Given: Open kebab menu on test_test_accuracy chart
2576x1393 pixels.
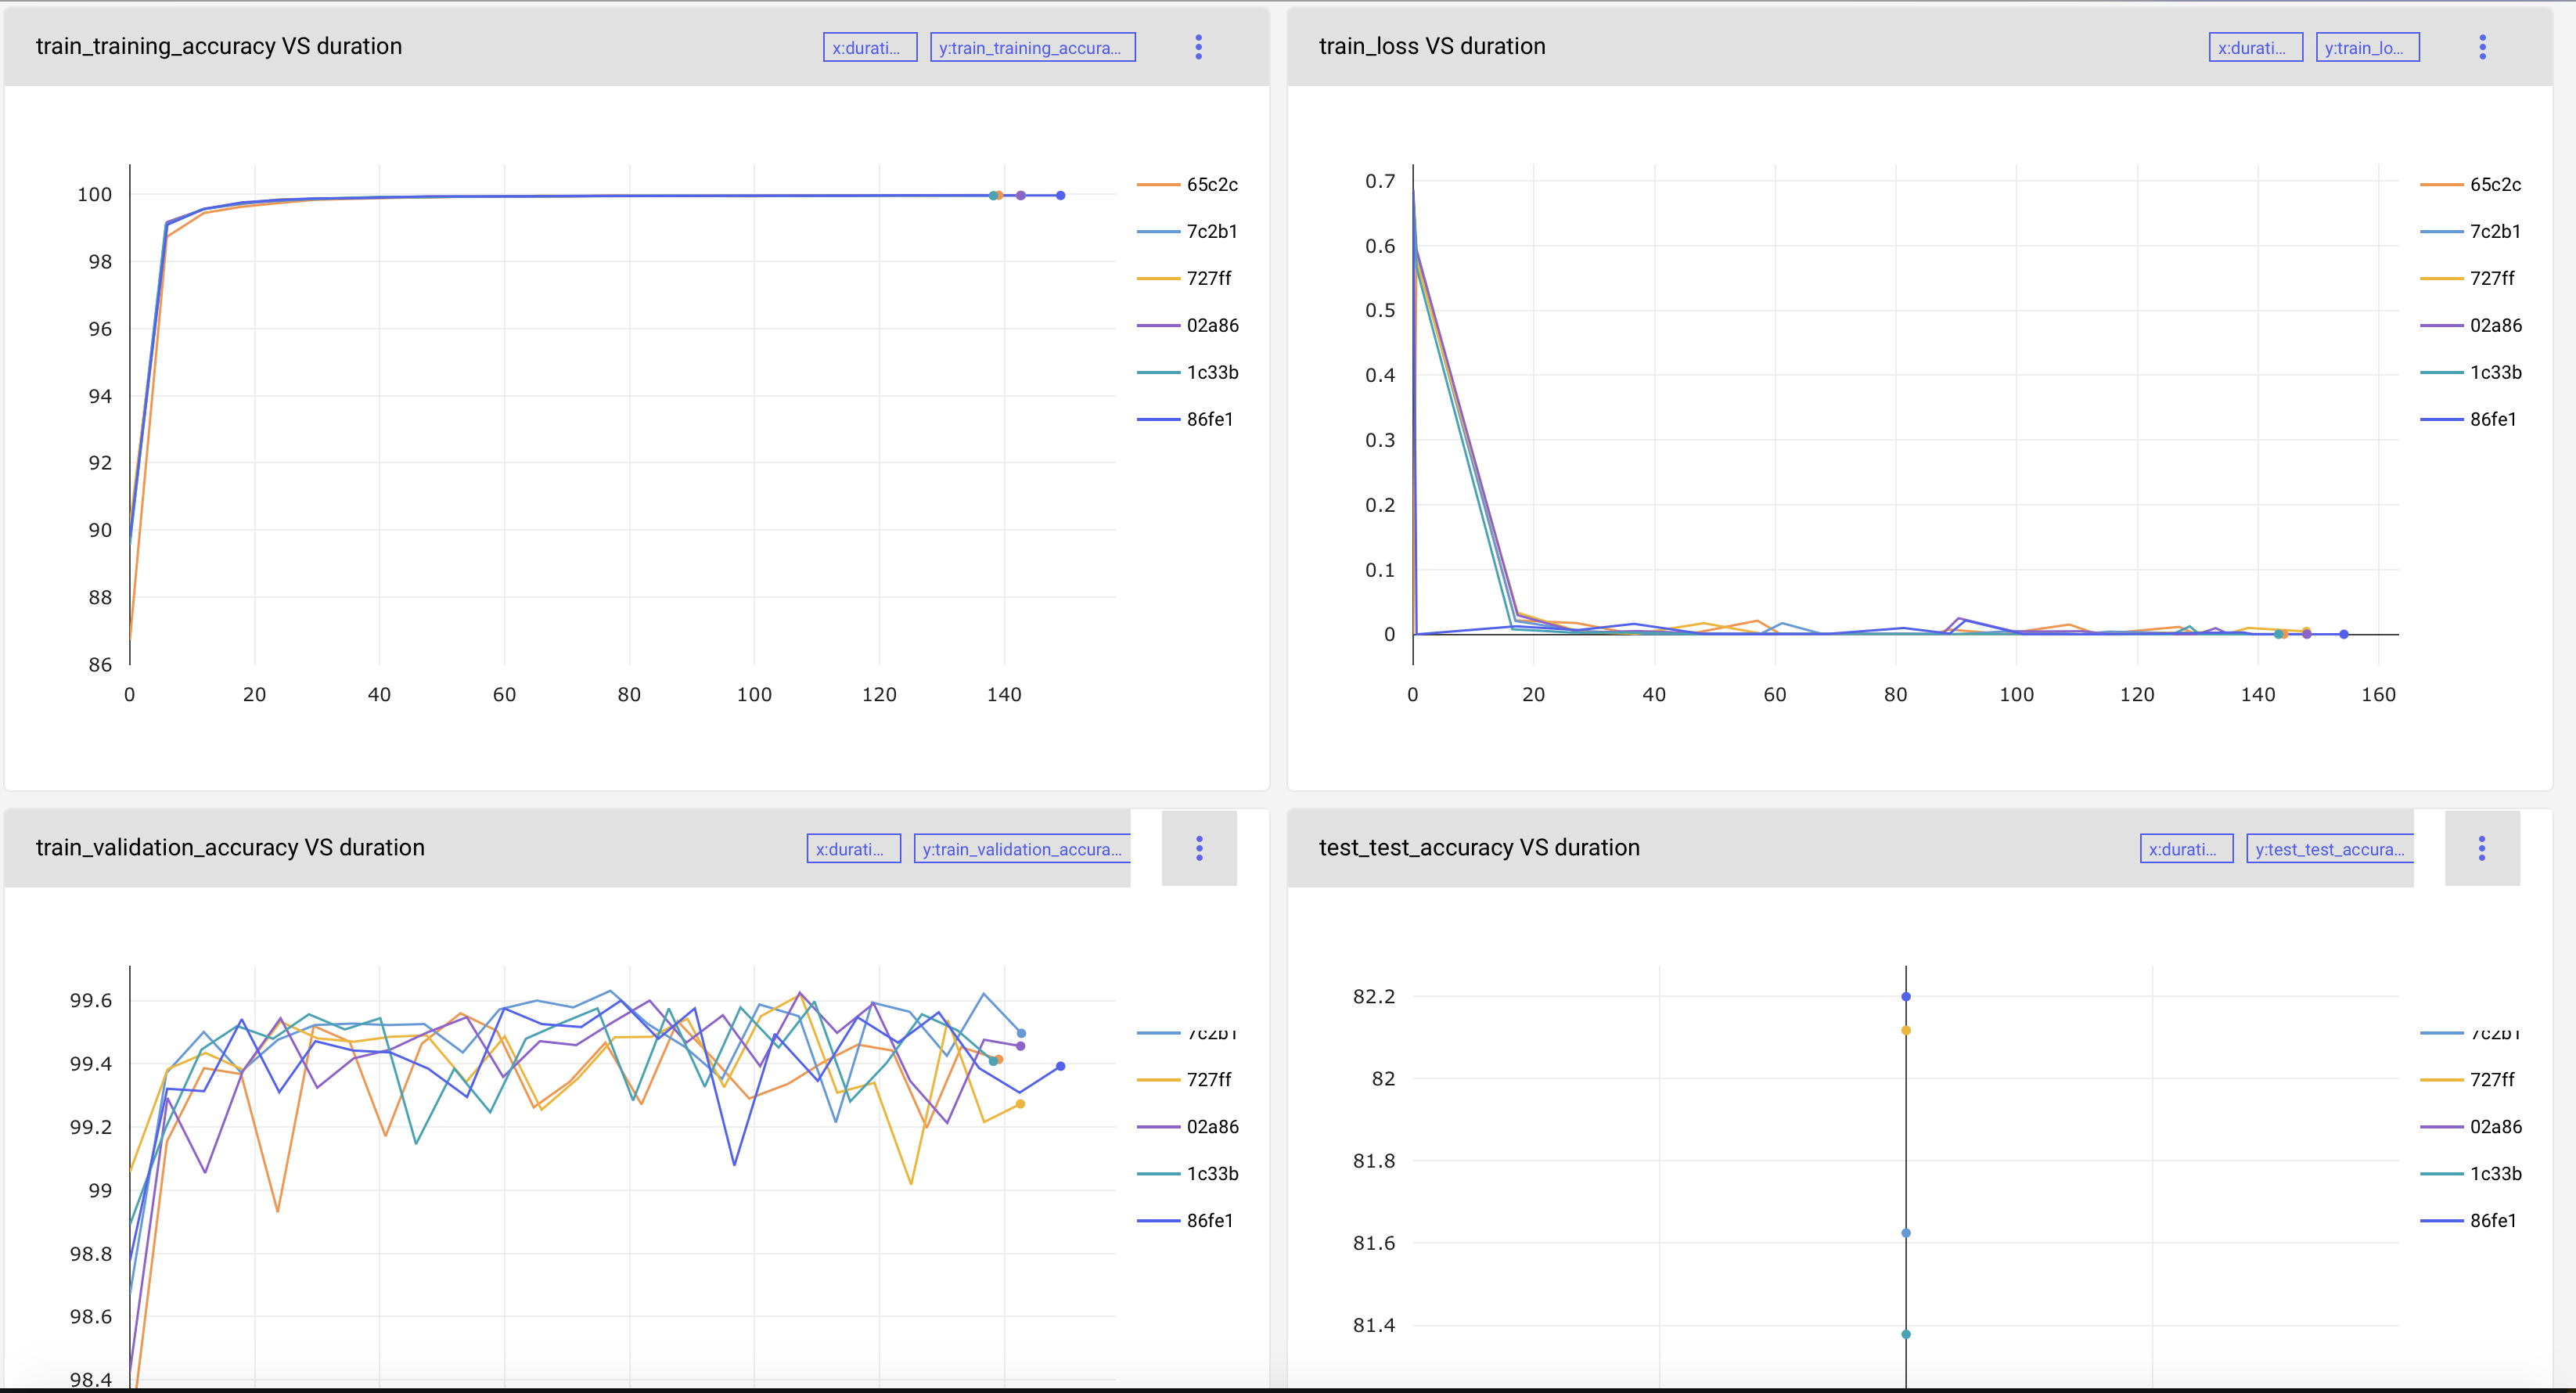Looking at the screenshot, I should [2481, 849].
